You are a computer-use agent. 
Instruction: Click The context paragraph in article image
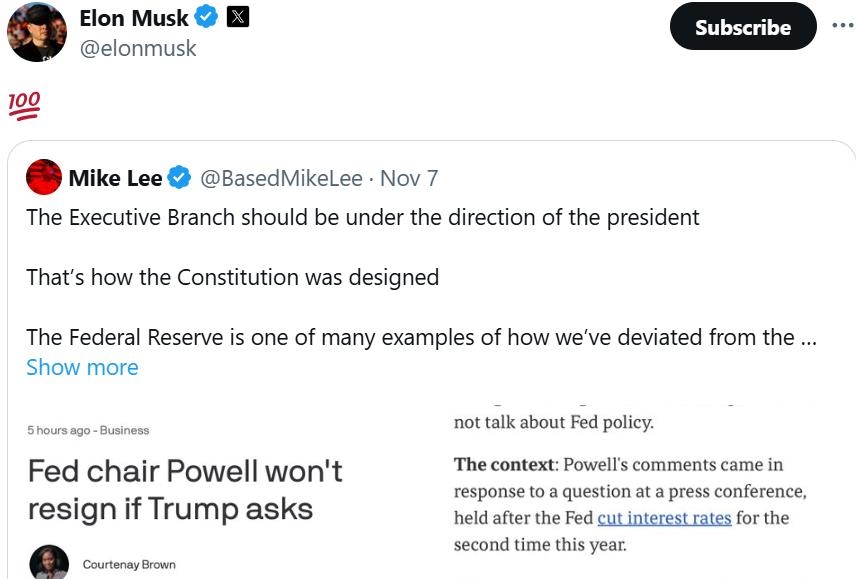tap(630, 504)
